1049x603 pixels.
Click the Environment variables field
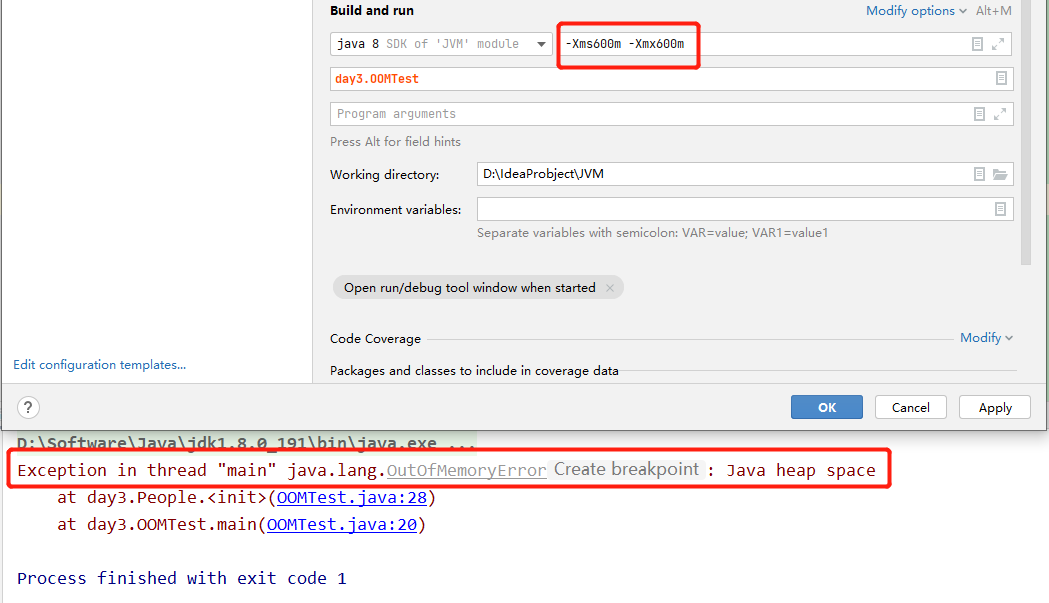click(x=745, y=209)
